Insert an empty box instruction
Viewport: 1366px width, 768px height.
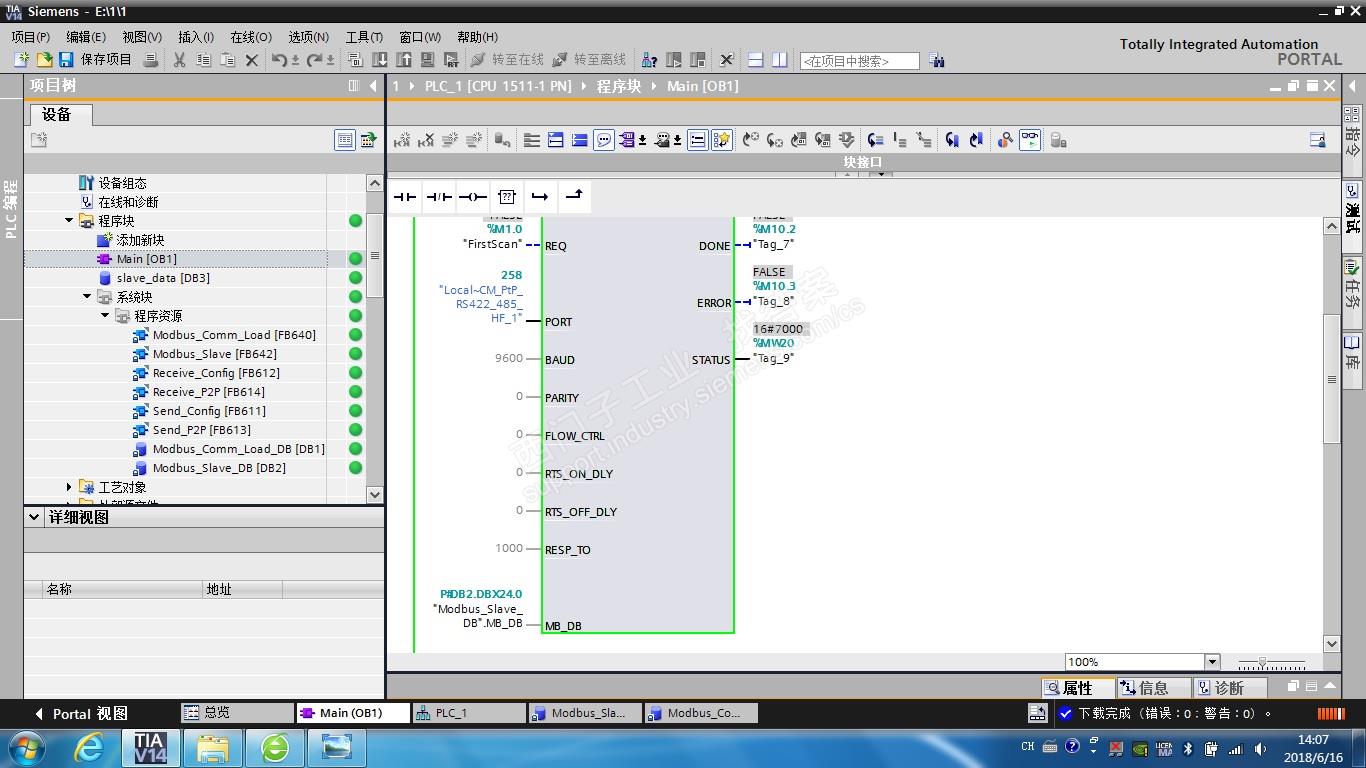point(507,197)
